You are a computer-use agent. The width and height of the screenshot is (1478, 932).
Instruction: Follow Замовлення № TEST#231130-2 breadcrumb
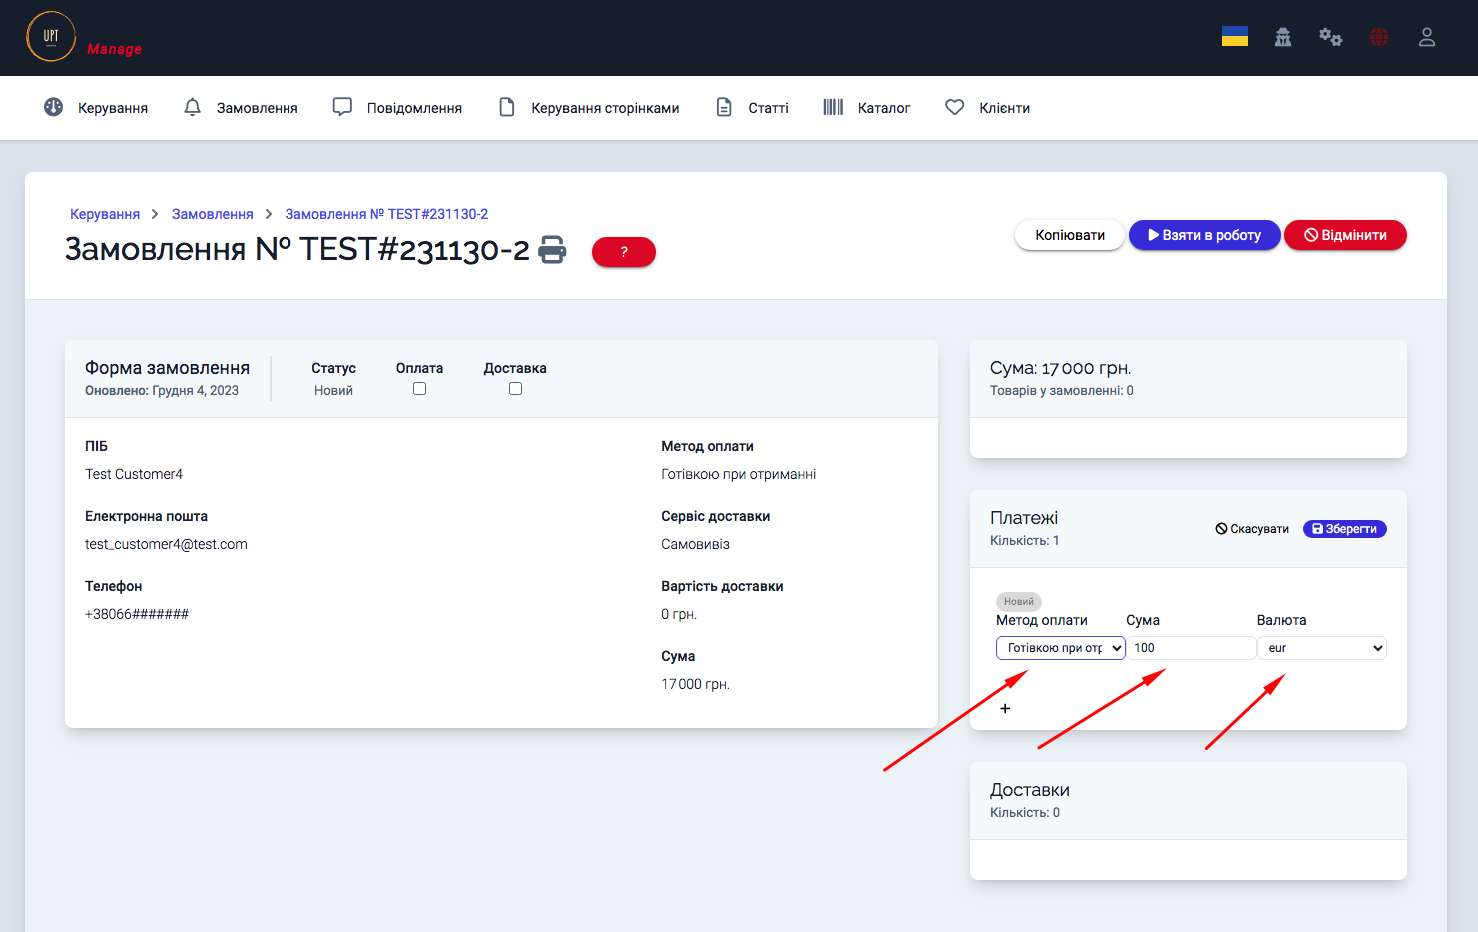387,214
